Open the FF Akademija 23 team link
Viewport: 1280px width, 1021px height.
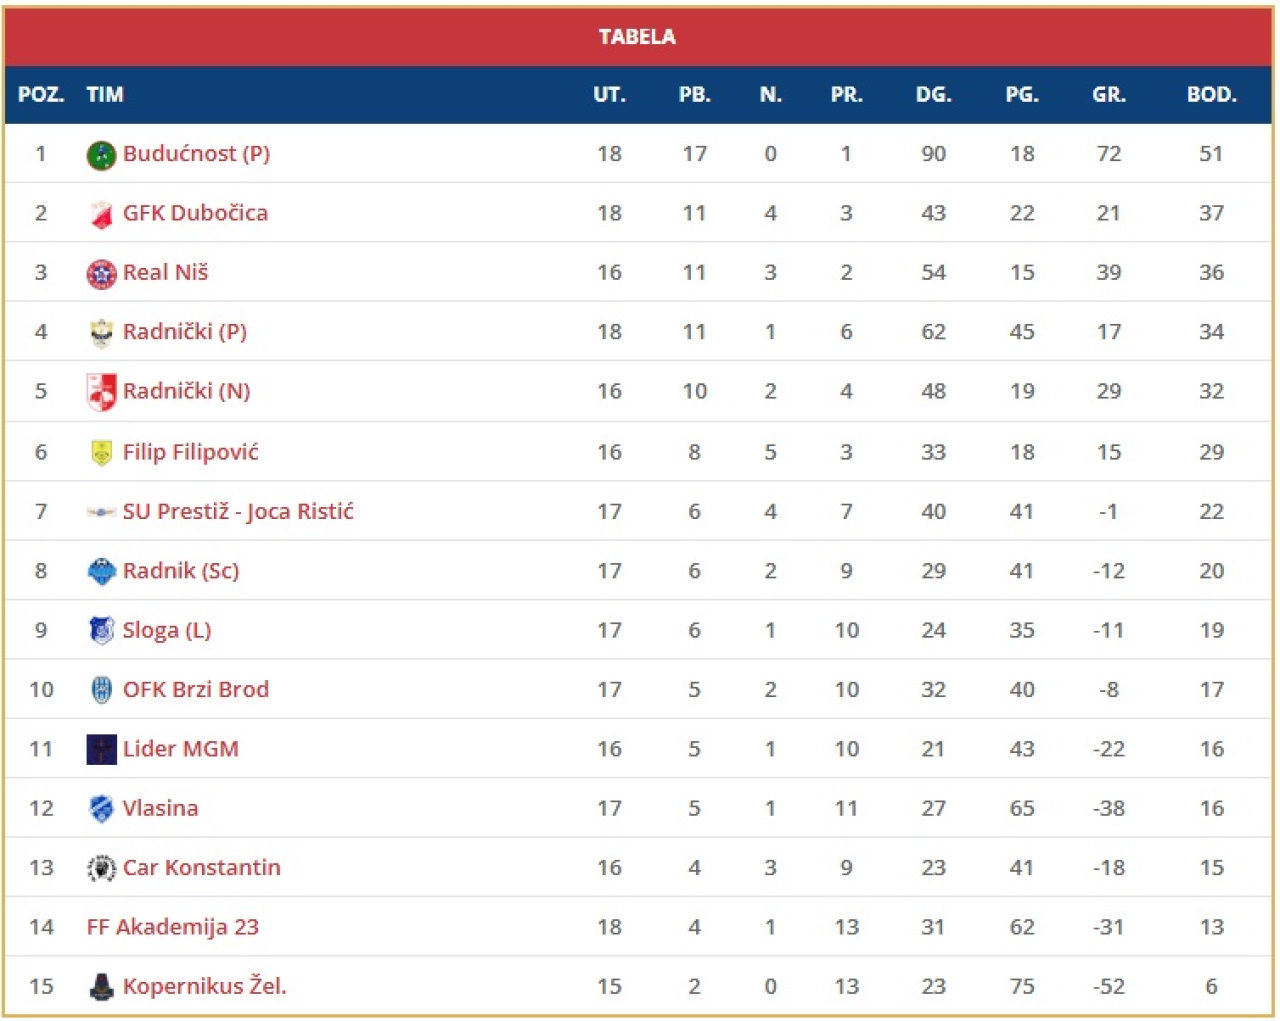(172, 927)
